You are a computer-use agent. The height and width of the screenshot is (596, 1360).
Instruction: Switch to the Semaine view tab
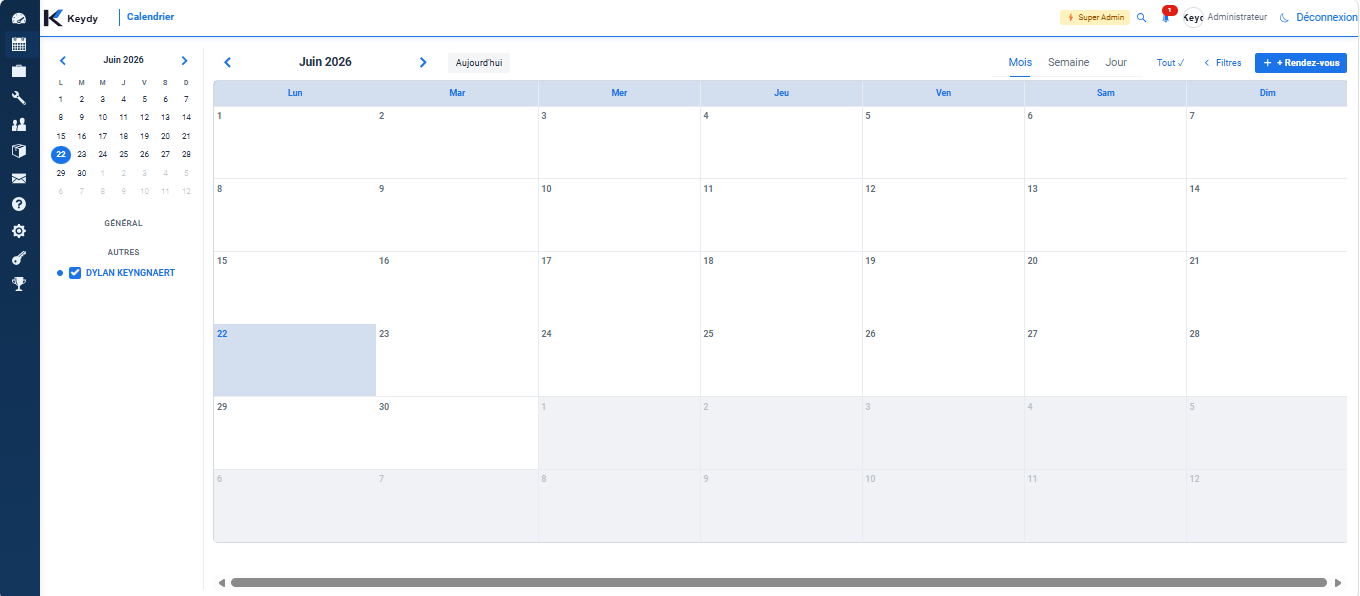click(x=1068, y=63)
